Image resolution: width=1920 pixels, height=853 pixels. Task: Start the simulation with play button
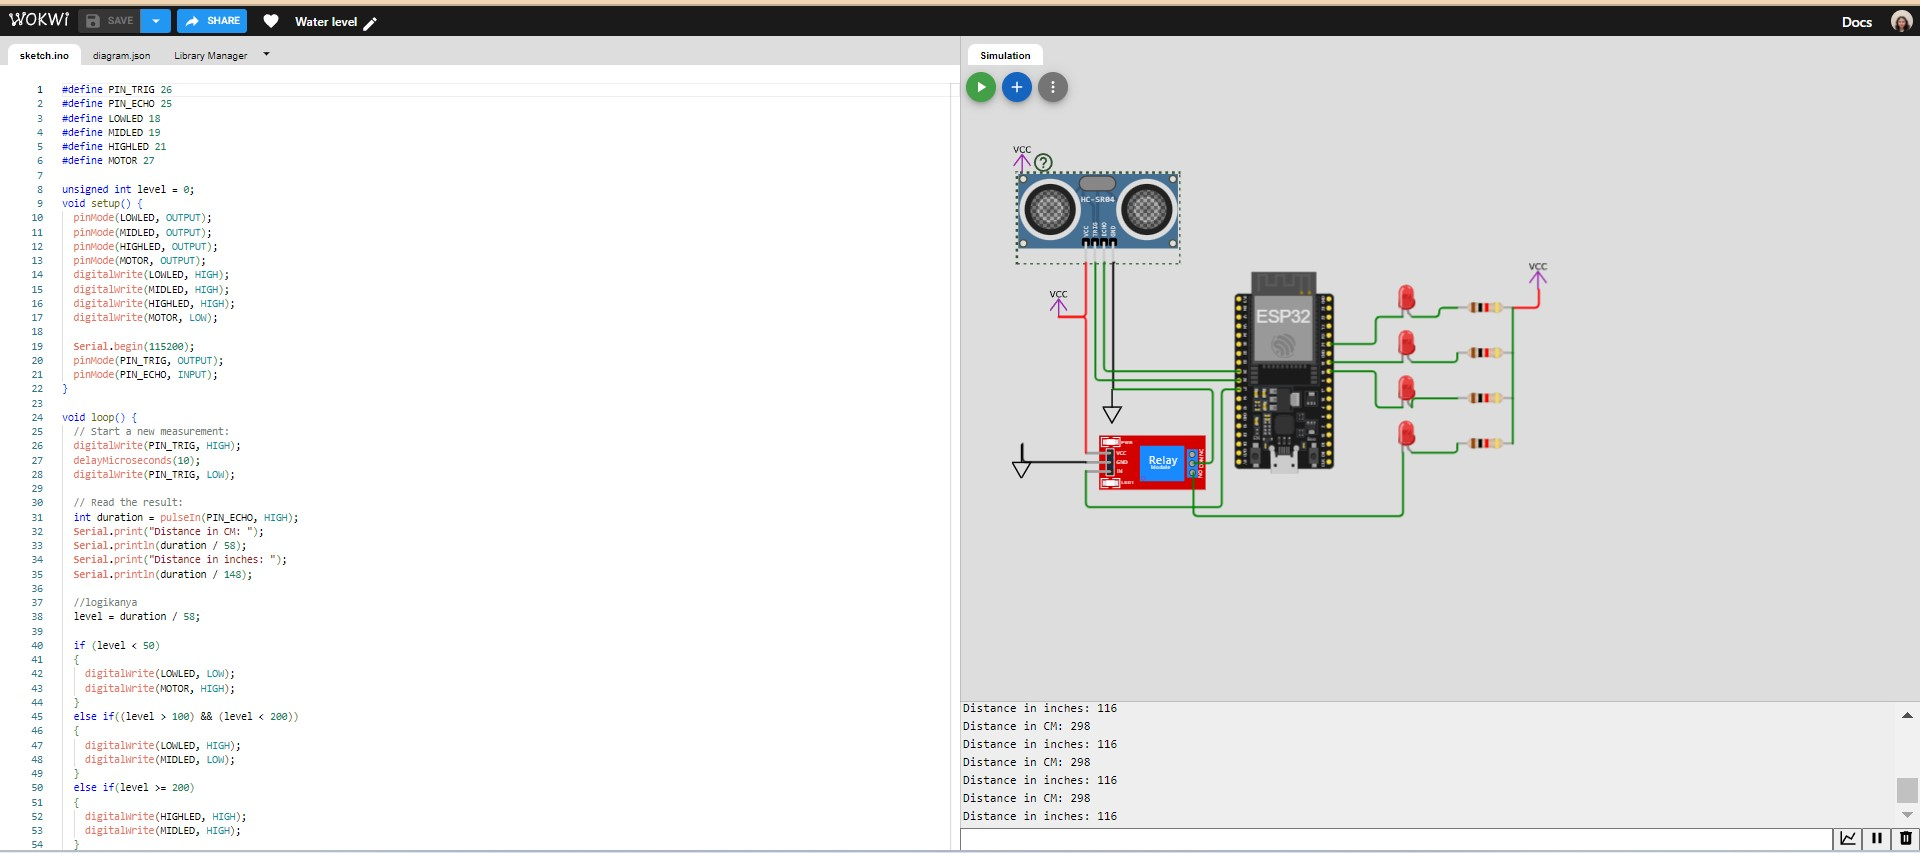tap(981, 87)
